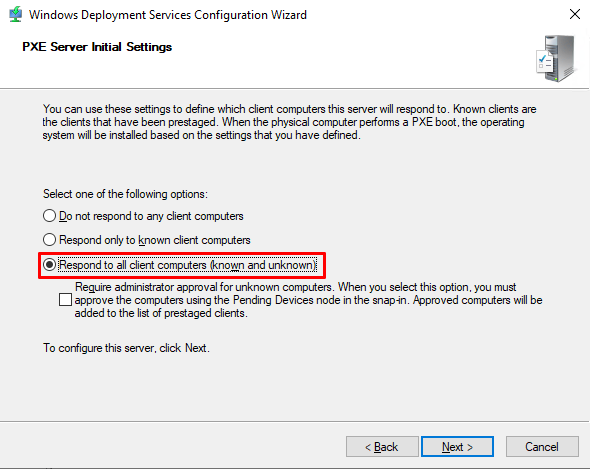The height and width of the screenshot is (469, 590).
Task: Continue the wizard with Next button
Action: pos(457,447)
